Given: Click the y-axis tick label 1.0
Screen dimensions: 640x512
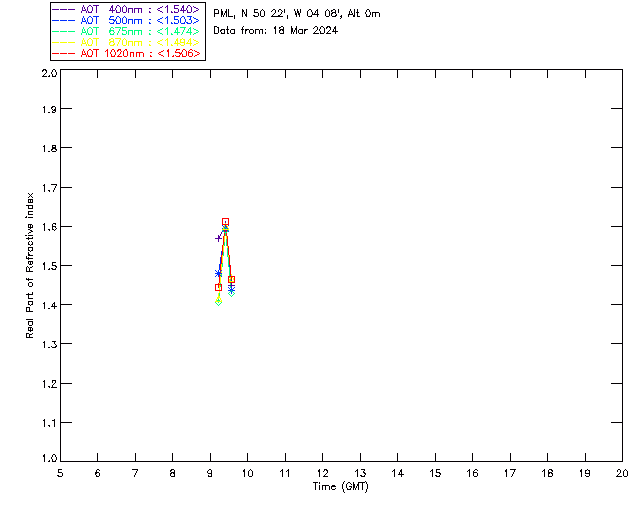Looking at the screenshot, I should [x=49, y=459].
